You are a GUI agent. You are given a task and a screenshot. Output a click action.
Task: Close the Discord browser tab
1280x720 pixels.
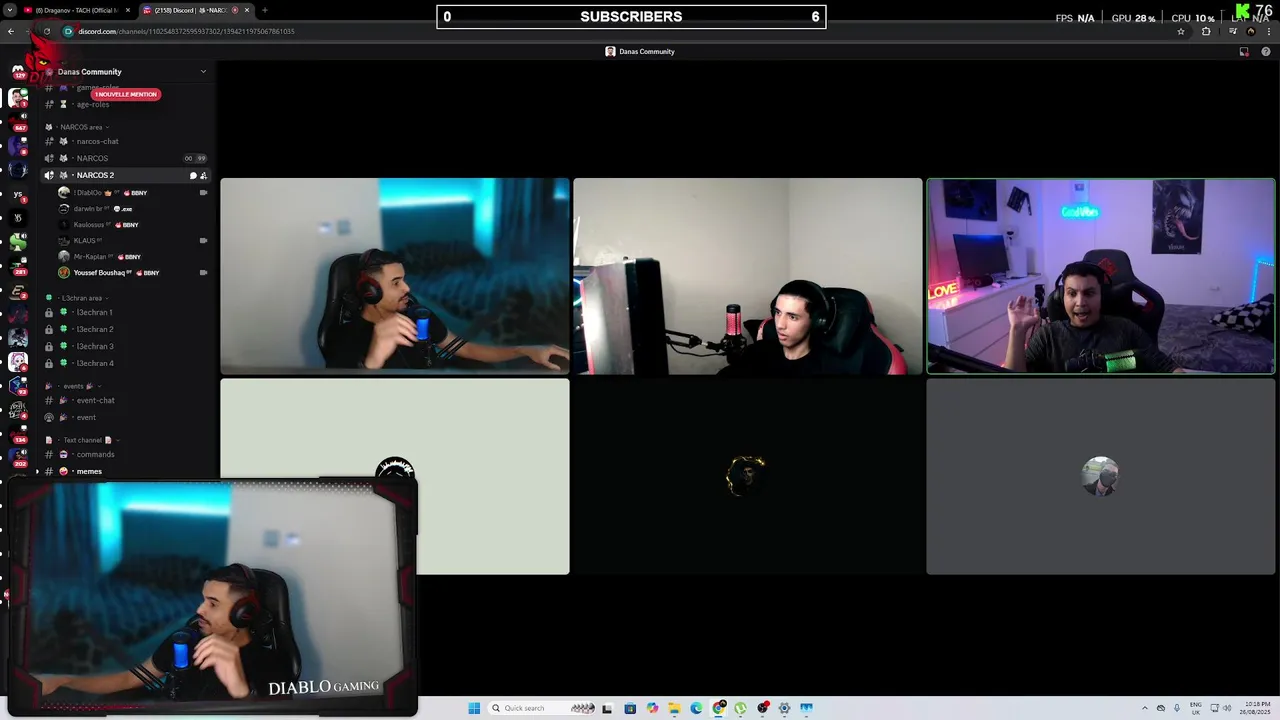(247, 10)
